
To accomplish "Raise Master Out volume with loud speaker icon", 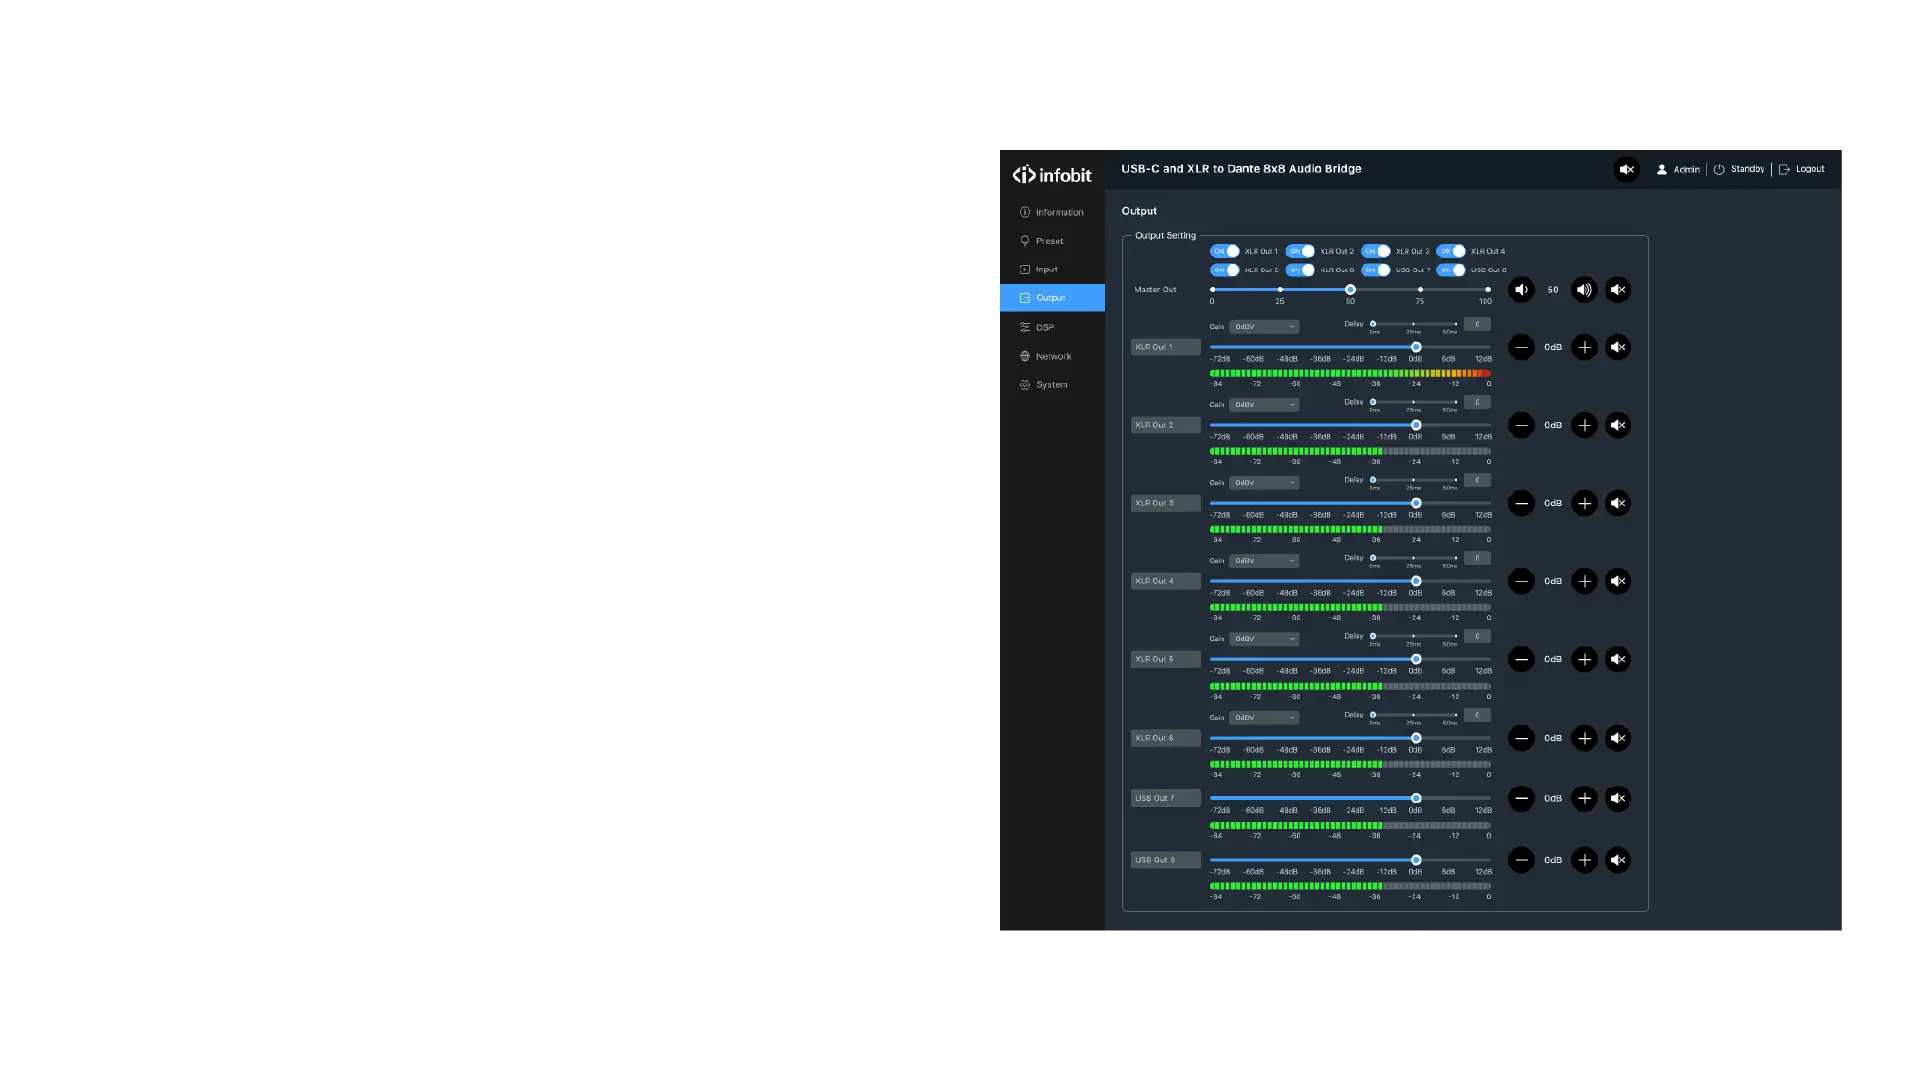I will pos(1584,290).
